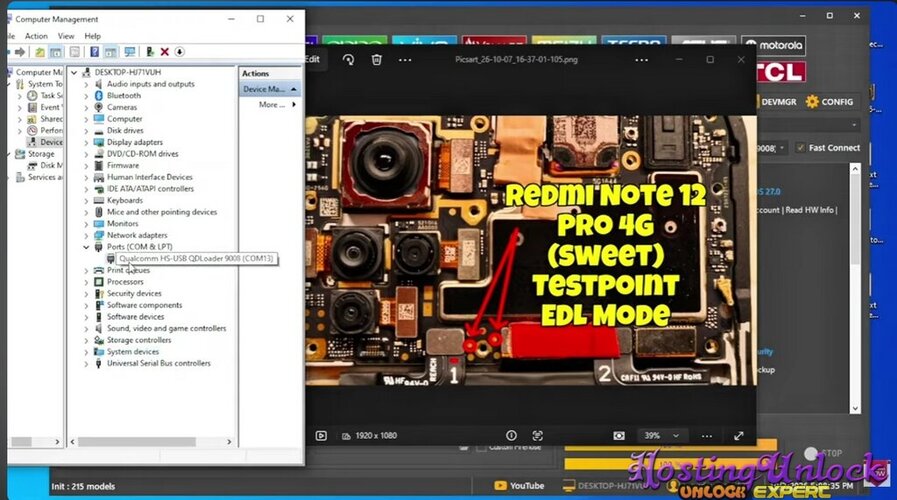This screenshot has width=897, height=500.
Task: Click the fit-to-window icon beside zoom percentage
Action: click(x=619, y=436)
